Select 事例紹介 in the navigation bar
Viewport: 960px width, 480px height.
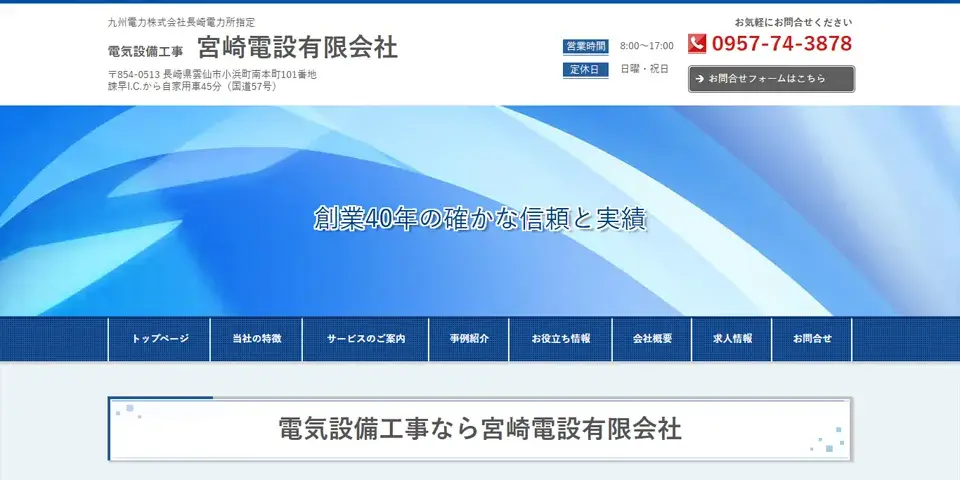click(x=469, y=339)
